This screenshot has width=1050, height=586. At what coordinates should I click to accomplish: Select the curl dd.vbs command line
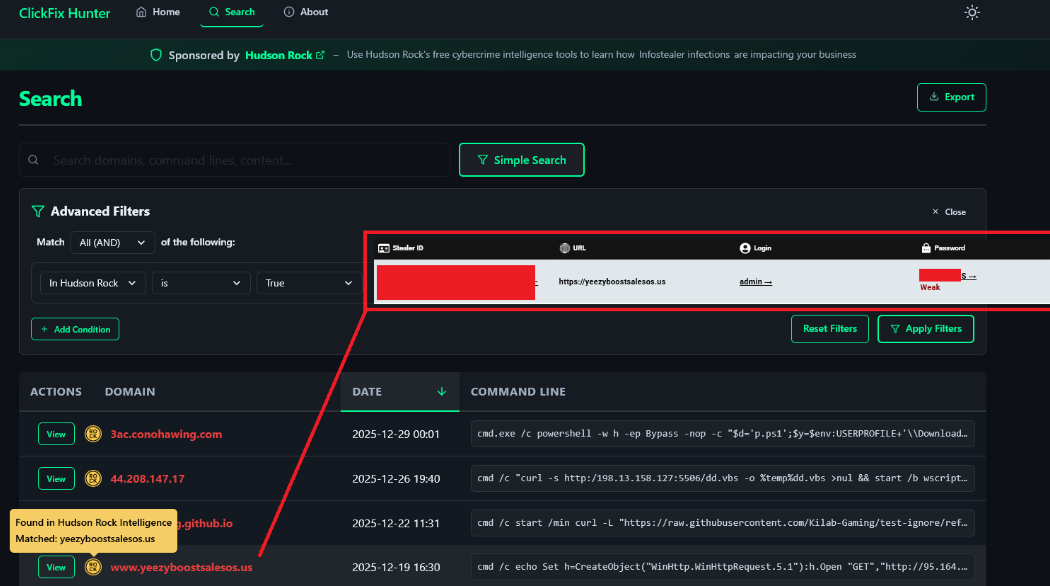pyautogui.click(x=723, y=478)
